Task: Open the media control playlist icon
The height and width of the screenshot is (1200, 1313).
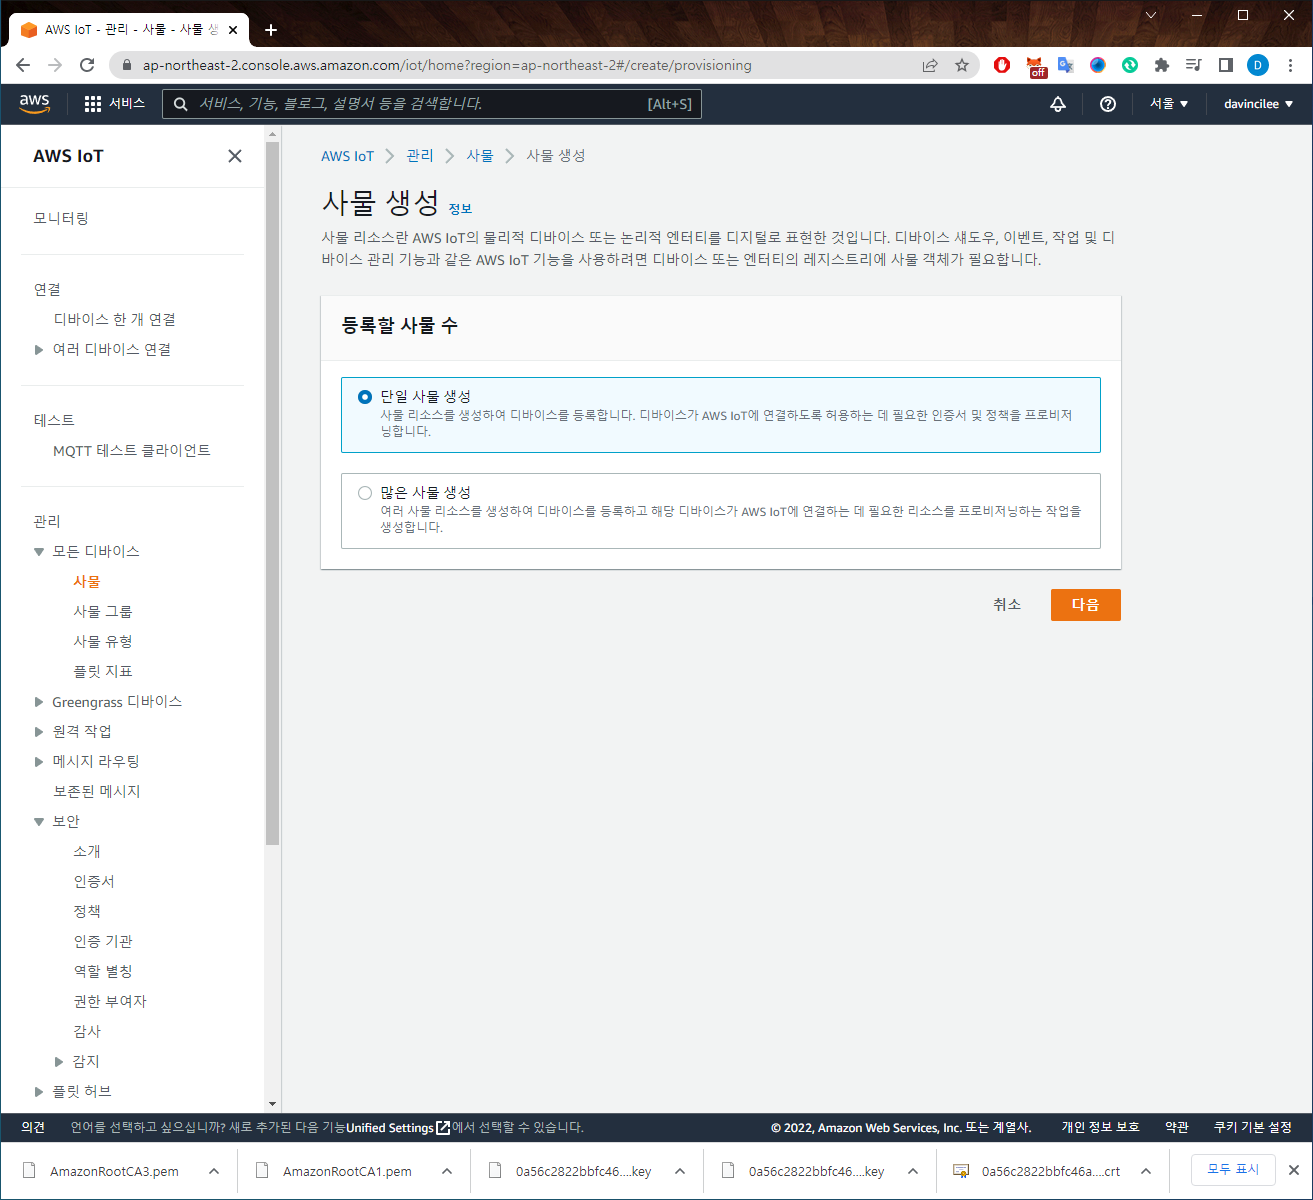Action: click(1193, 65)
